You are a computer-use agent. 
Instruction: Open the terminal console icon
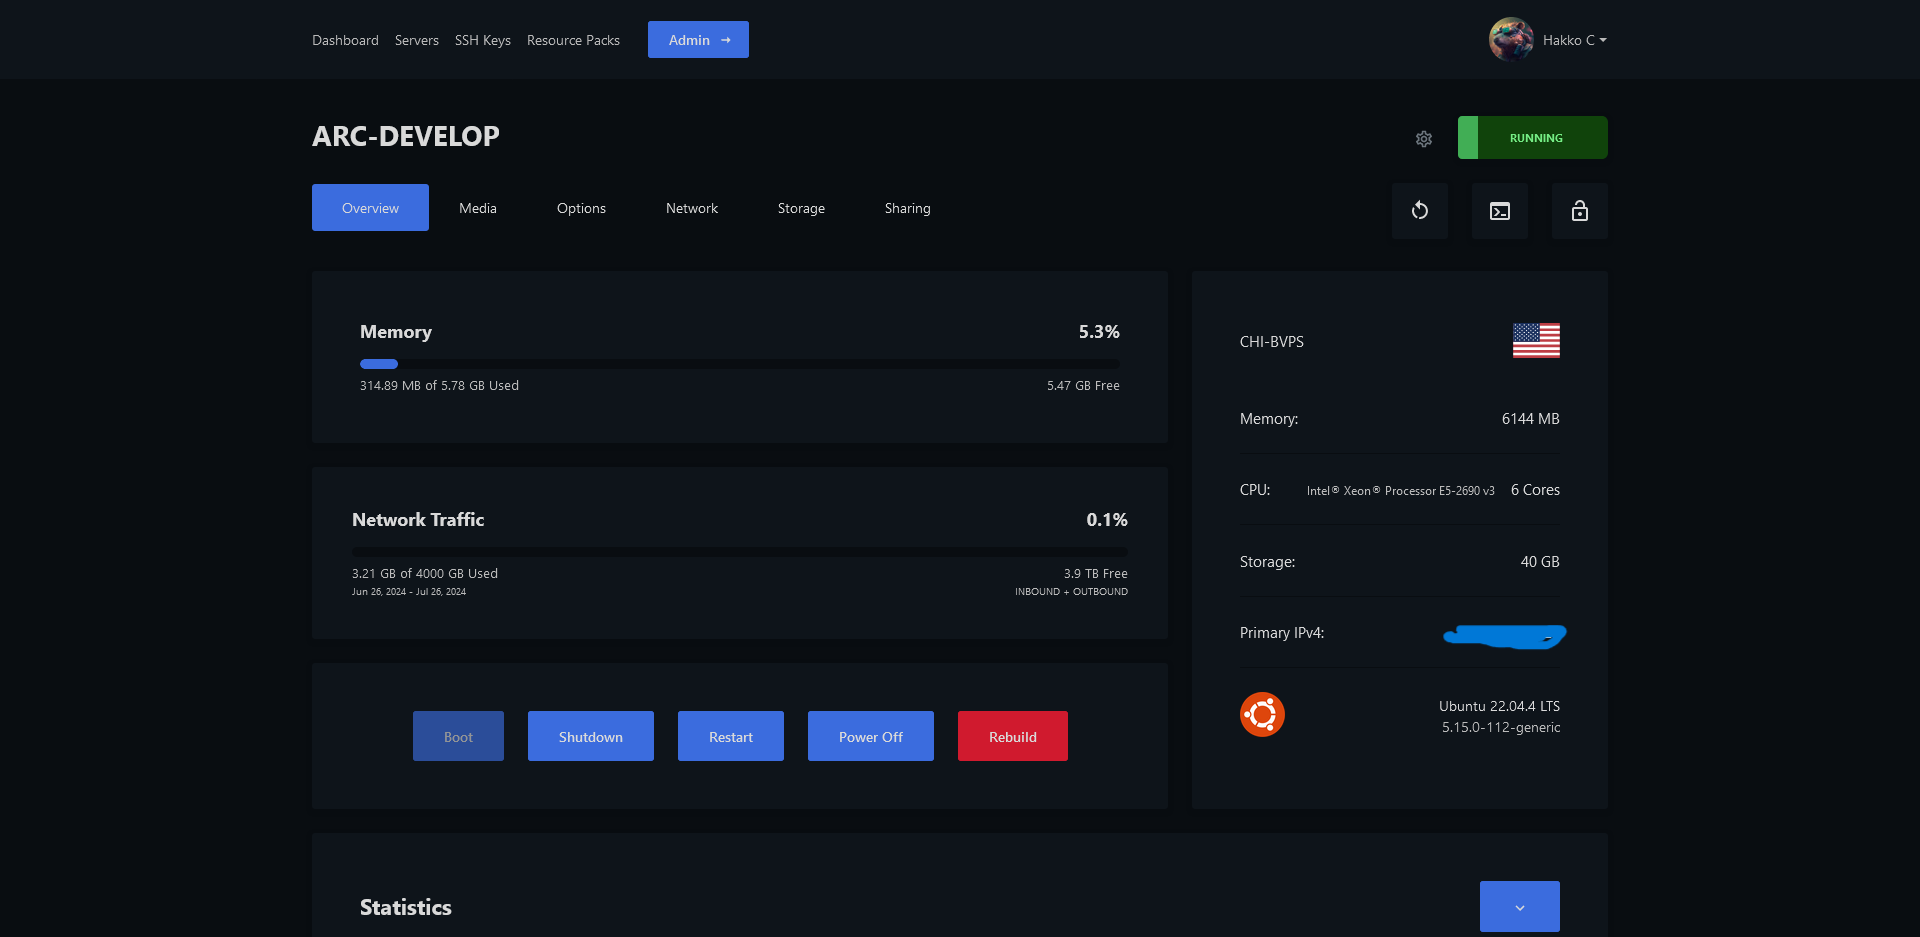click(x=1499, y=211)
